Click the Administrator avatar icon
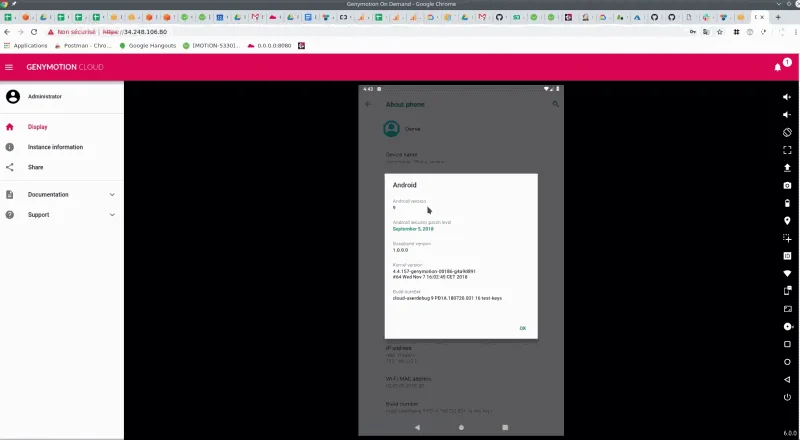The height and width of the screenshot is (440, 800). [13, 96]
